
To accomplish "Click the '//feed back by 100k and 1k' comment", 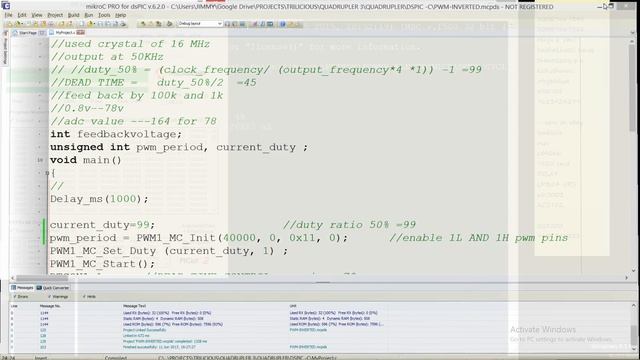I will click(x=136, y=96).
